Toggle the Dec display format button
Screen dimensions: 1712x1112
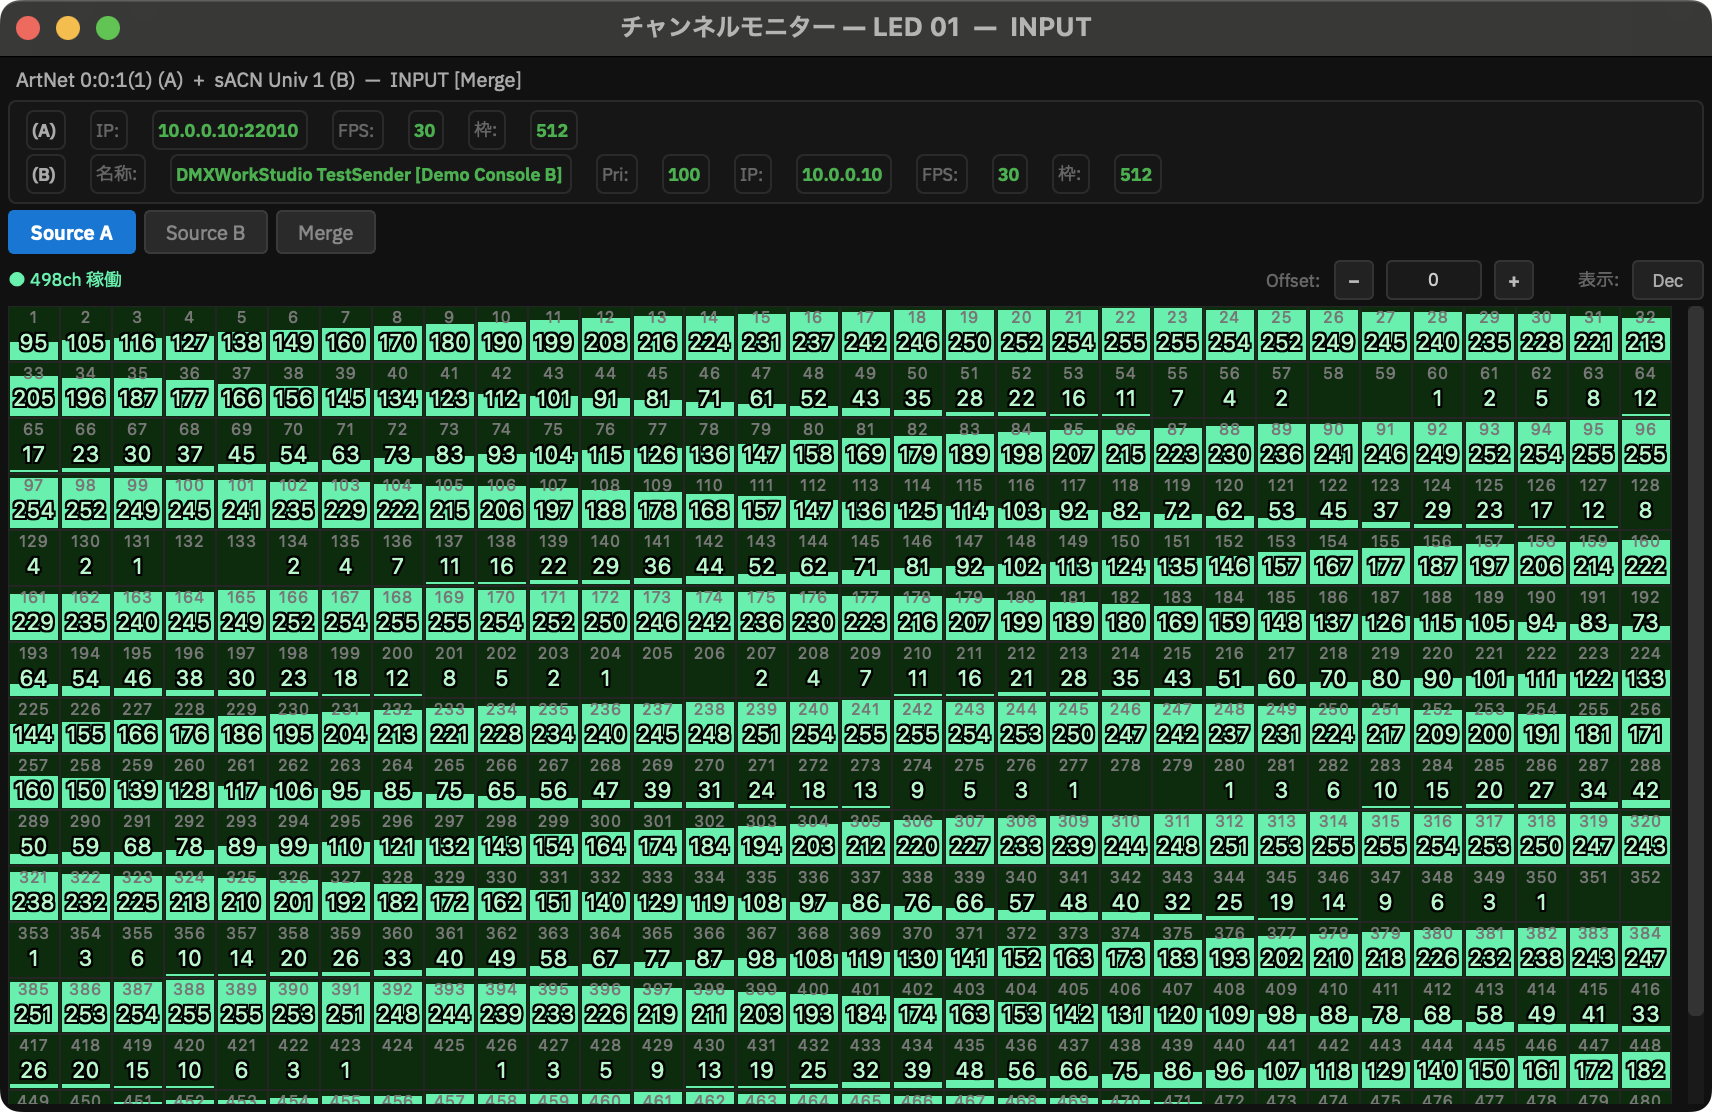coord(1667,280)
